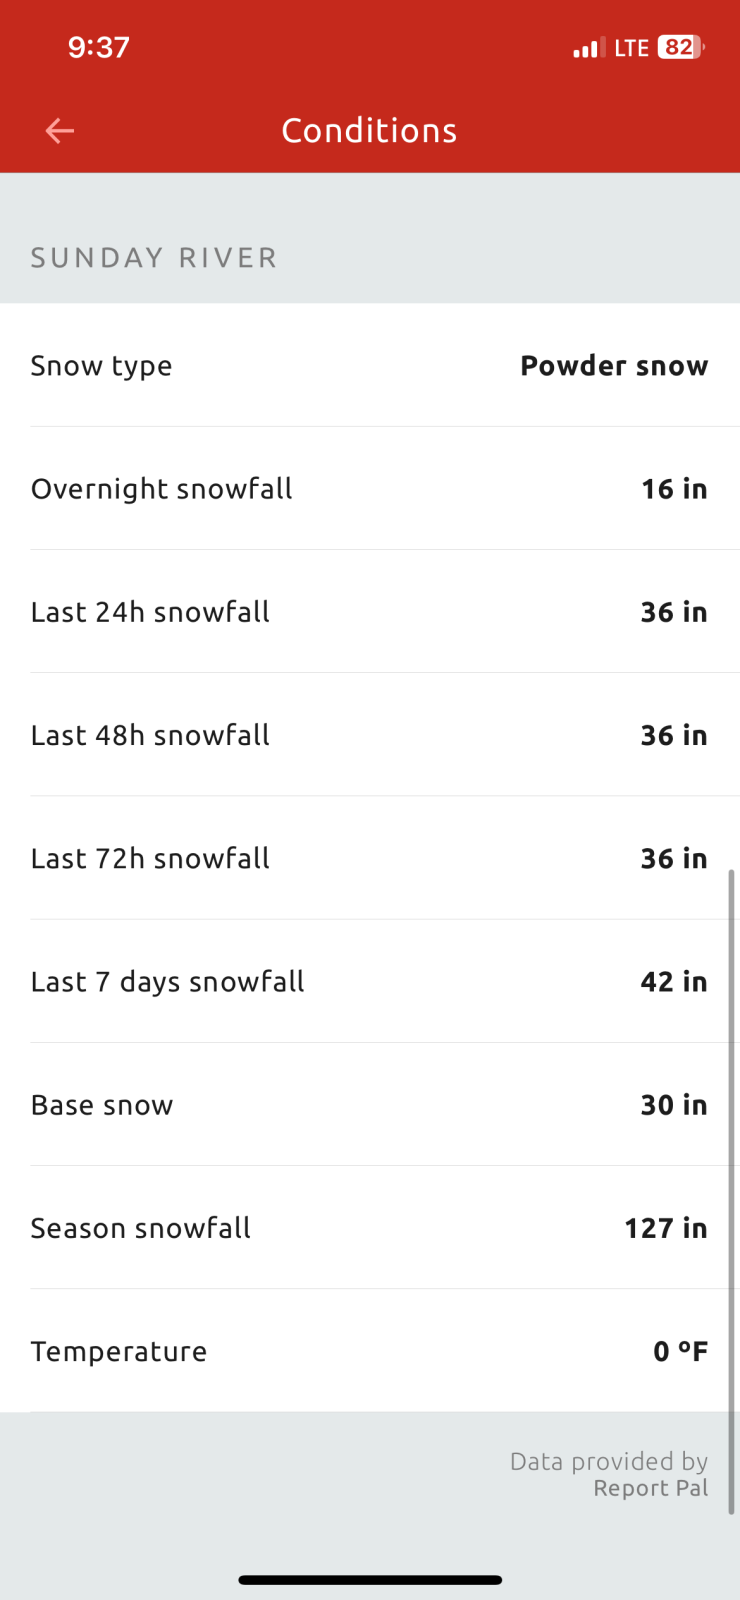Tap the Last 24h snowfall row
Viewport: 740px width, 1600px height.
tap(369, 612)
